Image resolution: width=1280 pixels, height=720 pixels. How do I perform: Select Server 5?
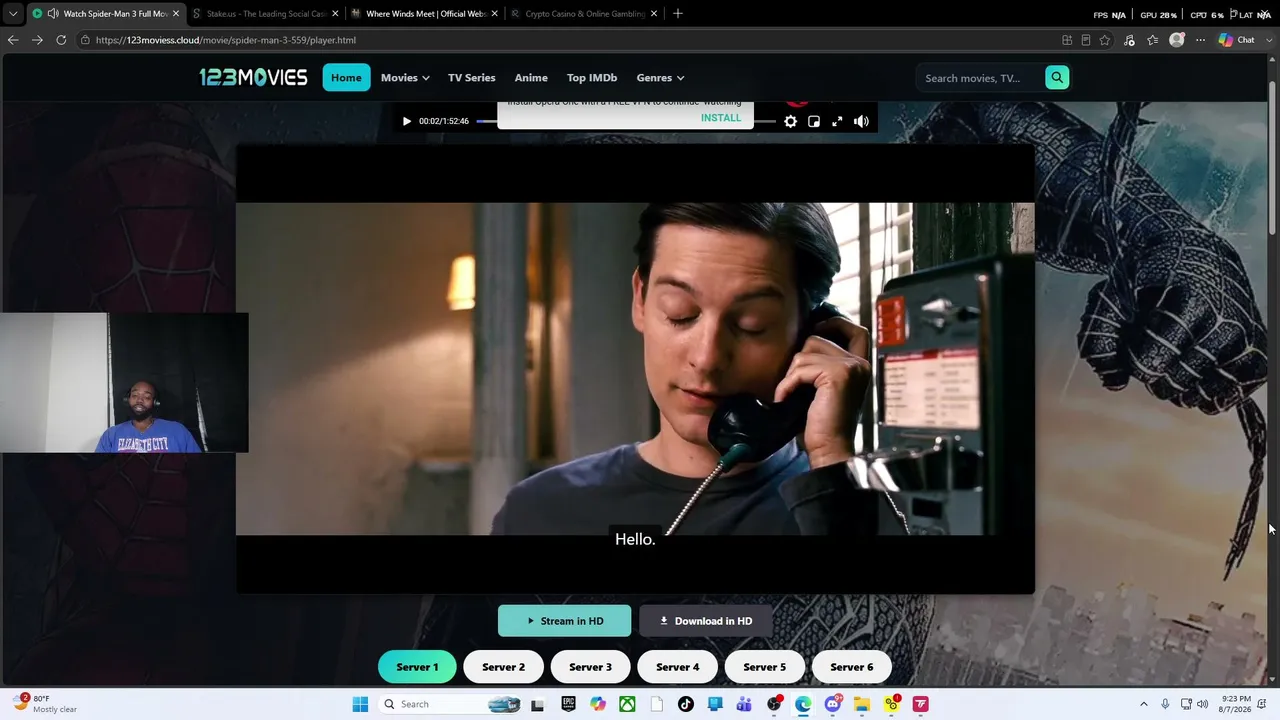click(764, 667)
